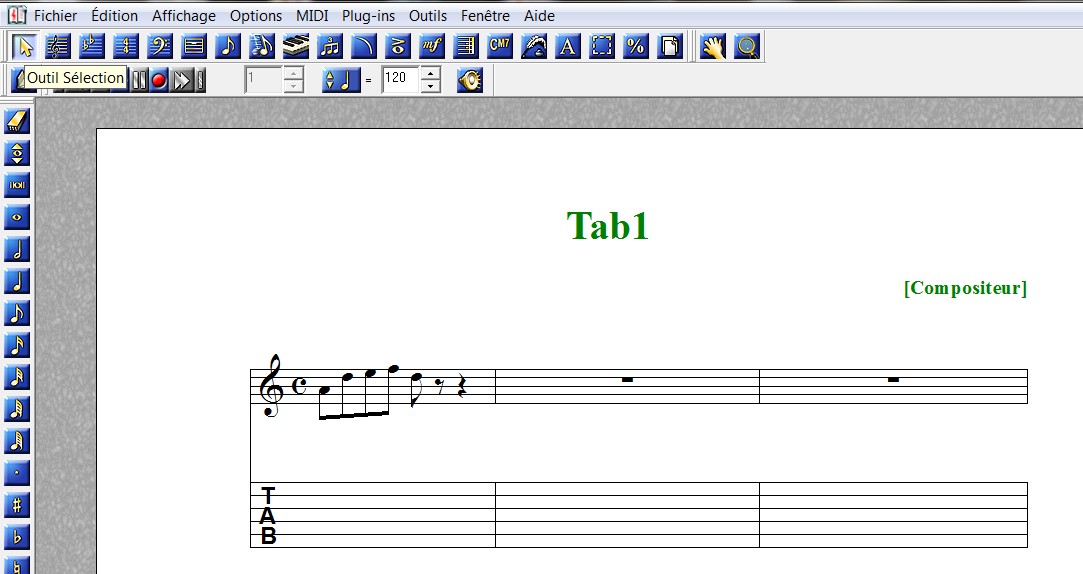Select the sharp accidental in the palette

click(x=17, y=505)
